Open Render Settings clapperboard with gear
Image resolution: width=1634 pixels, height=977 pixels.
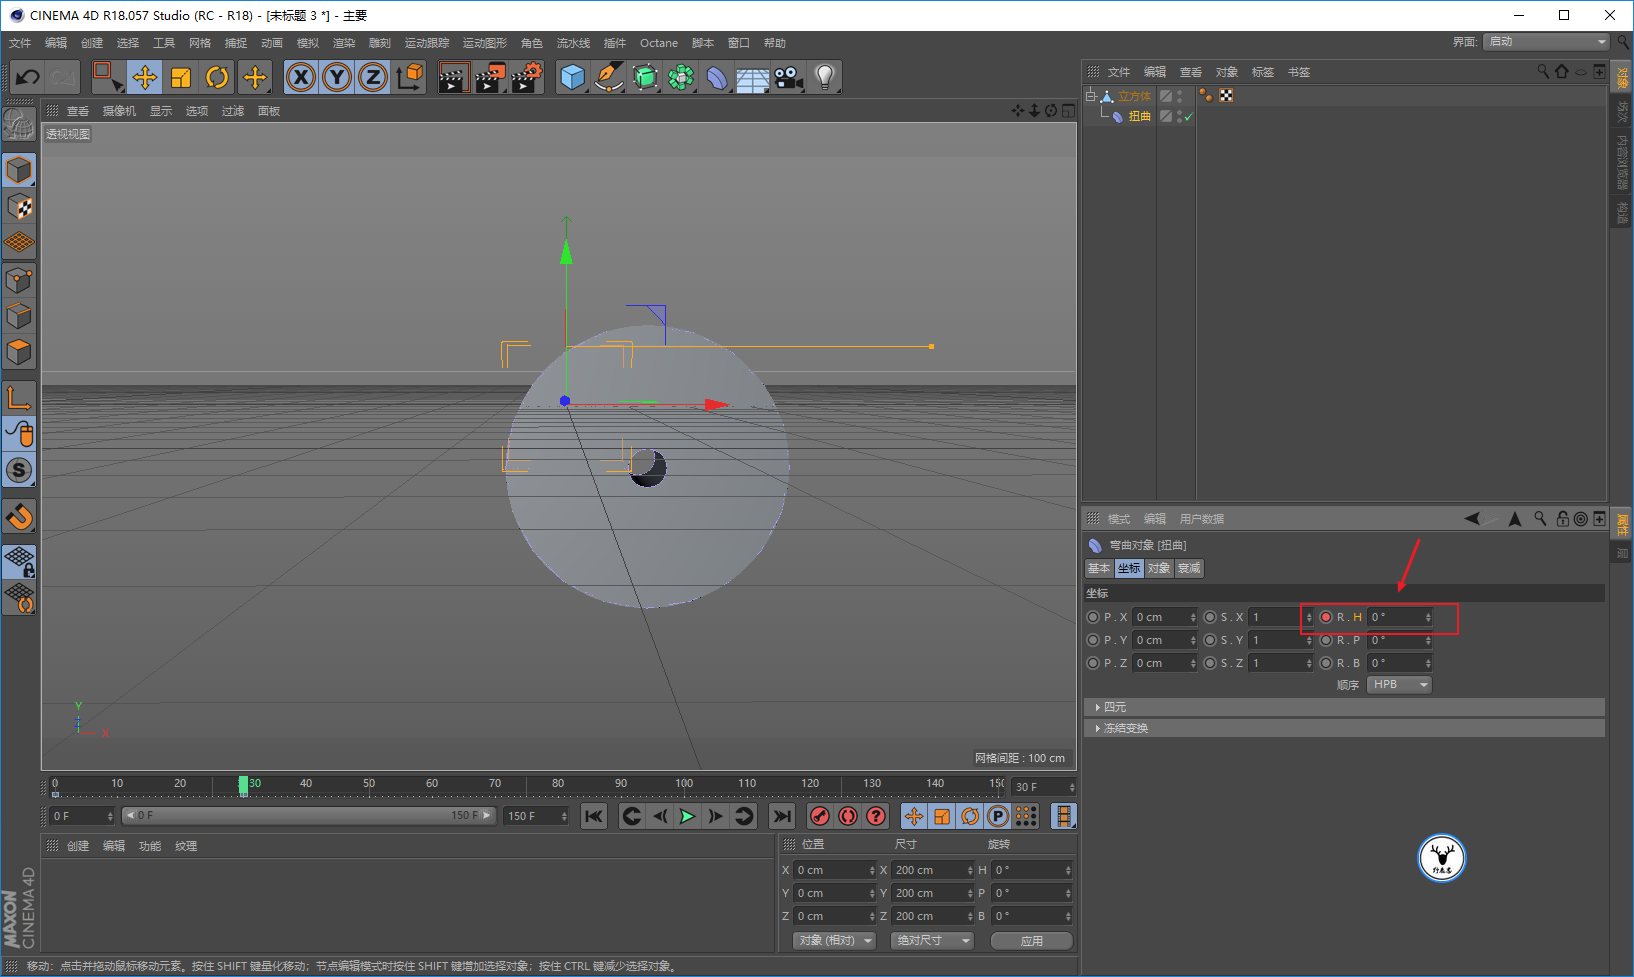tap(527, 77)
